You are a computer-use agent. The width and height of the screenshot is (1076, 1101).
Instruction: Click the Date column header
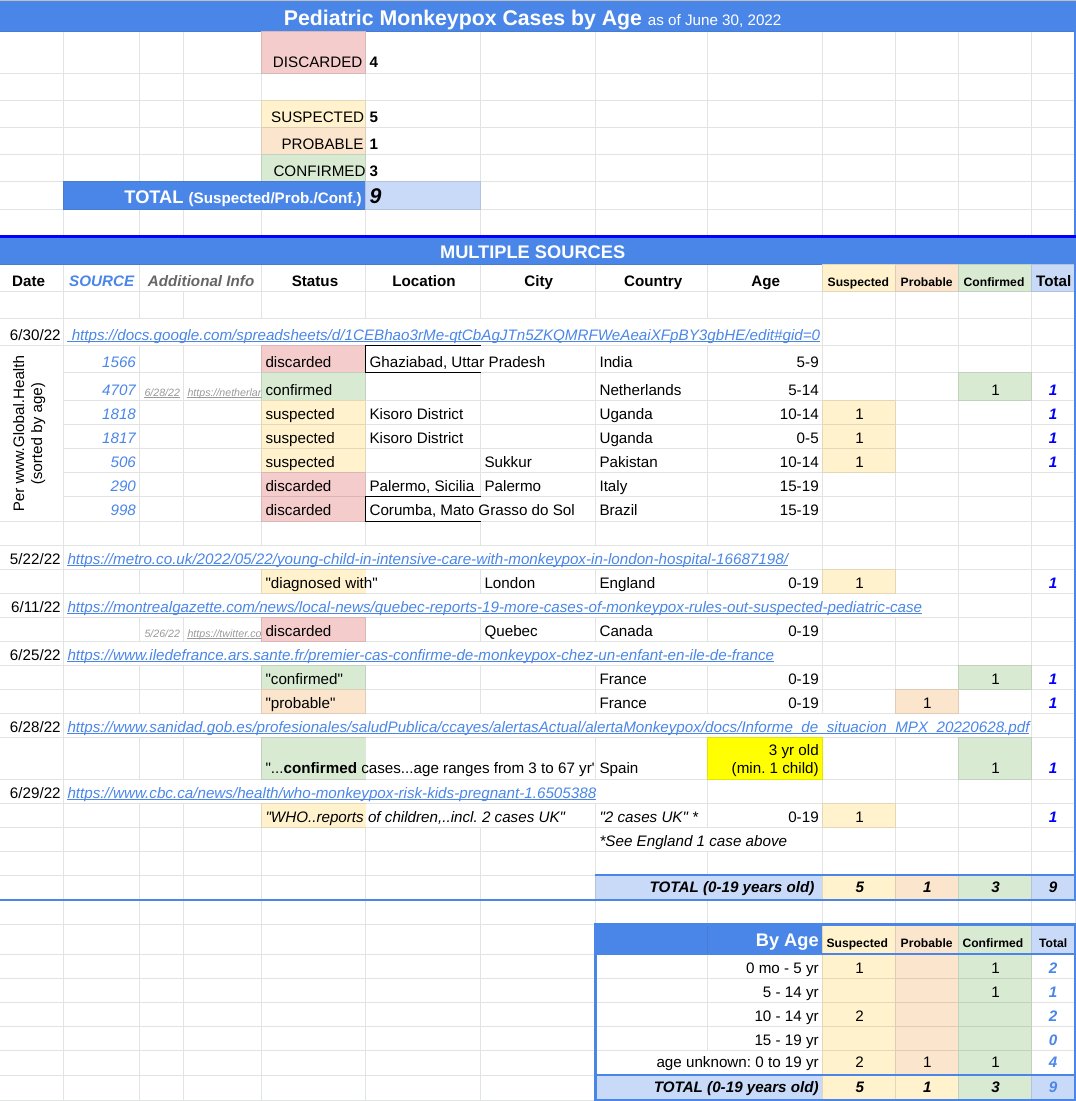coord(29,281)
